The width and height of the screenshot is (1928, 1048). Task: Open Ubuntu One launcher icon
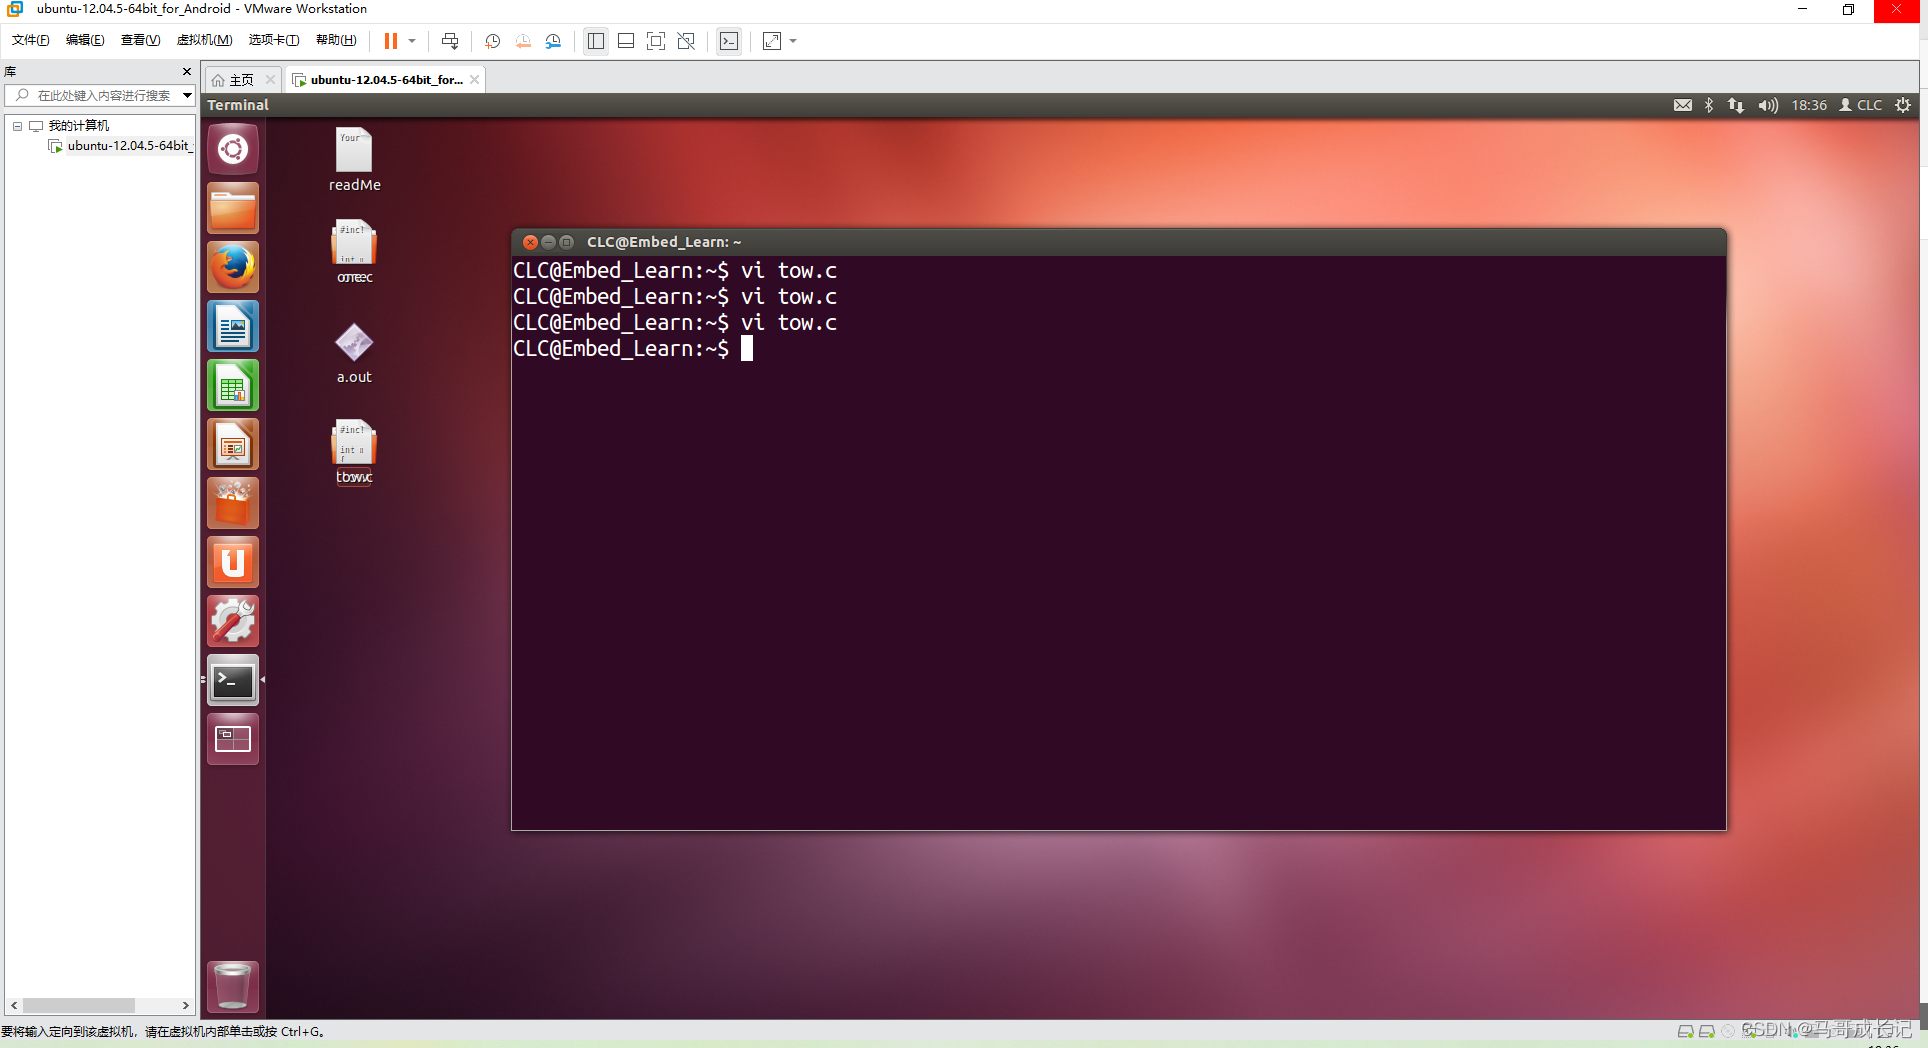tap(233, 563)
